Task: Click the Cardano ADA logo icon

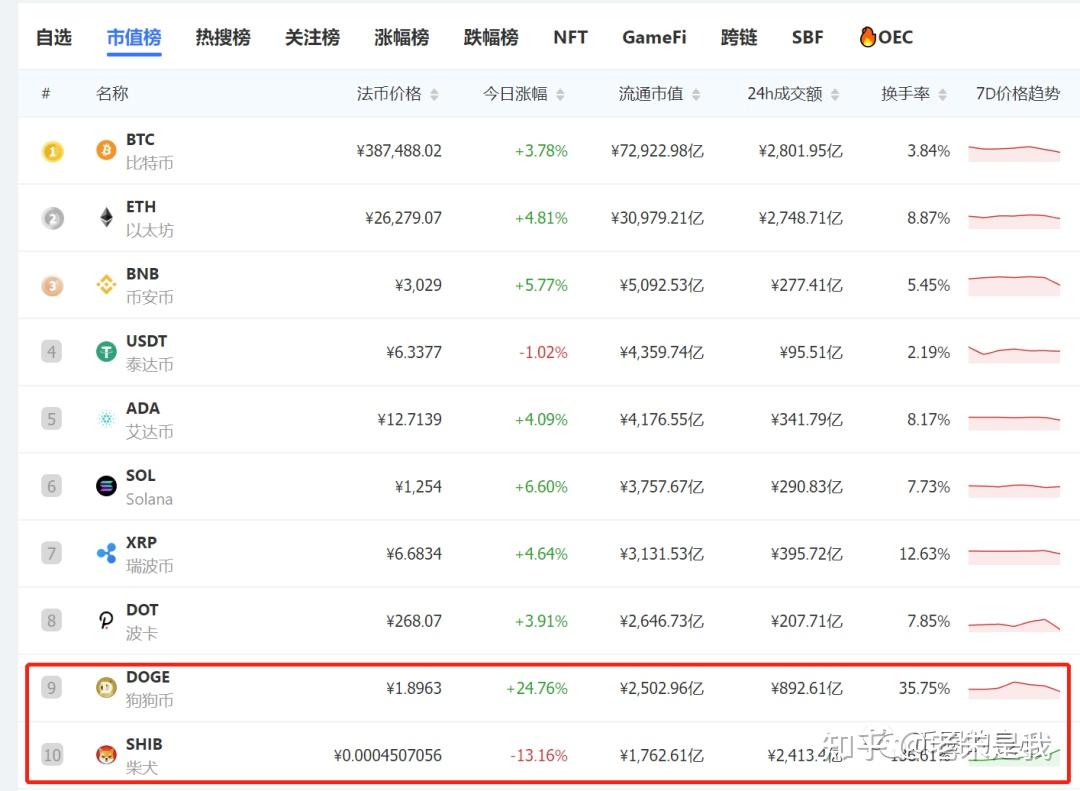Action: [x=106, y=419]
